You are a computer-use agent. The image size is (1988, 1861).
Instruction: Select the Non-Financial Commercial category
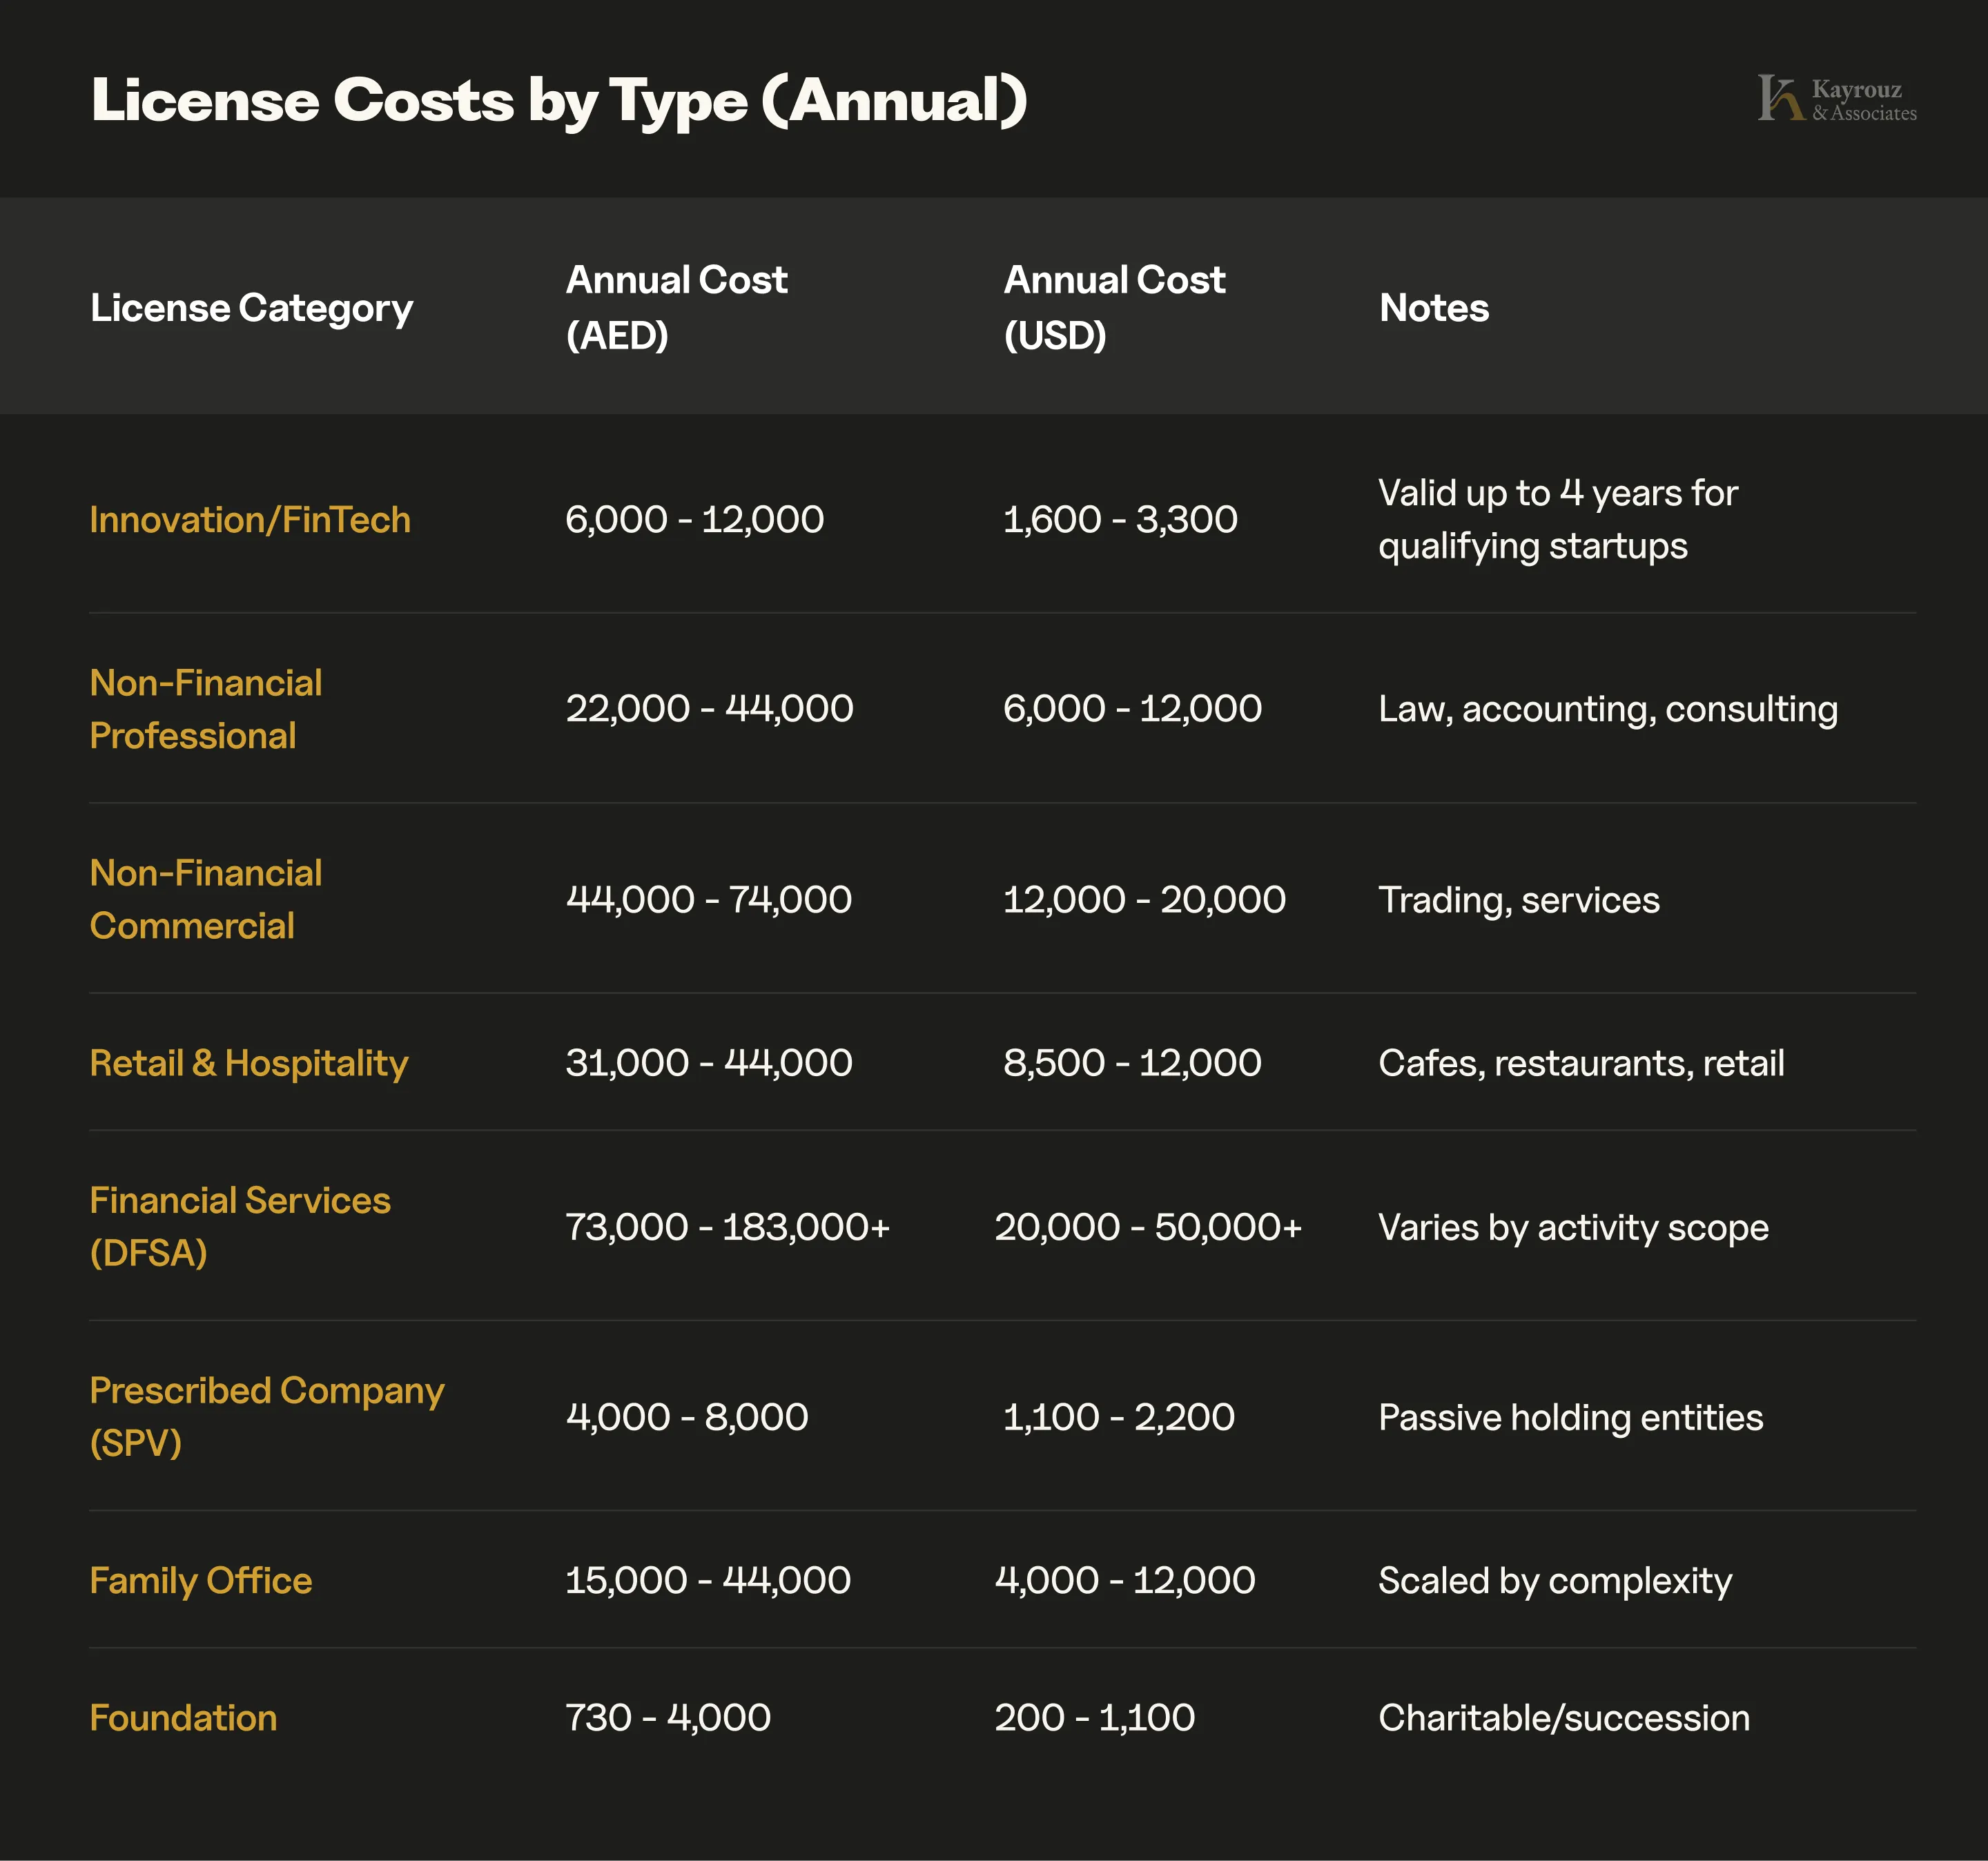pyautogui.click(x=206, y=899)
